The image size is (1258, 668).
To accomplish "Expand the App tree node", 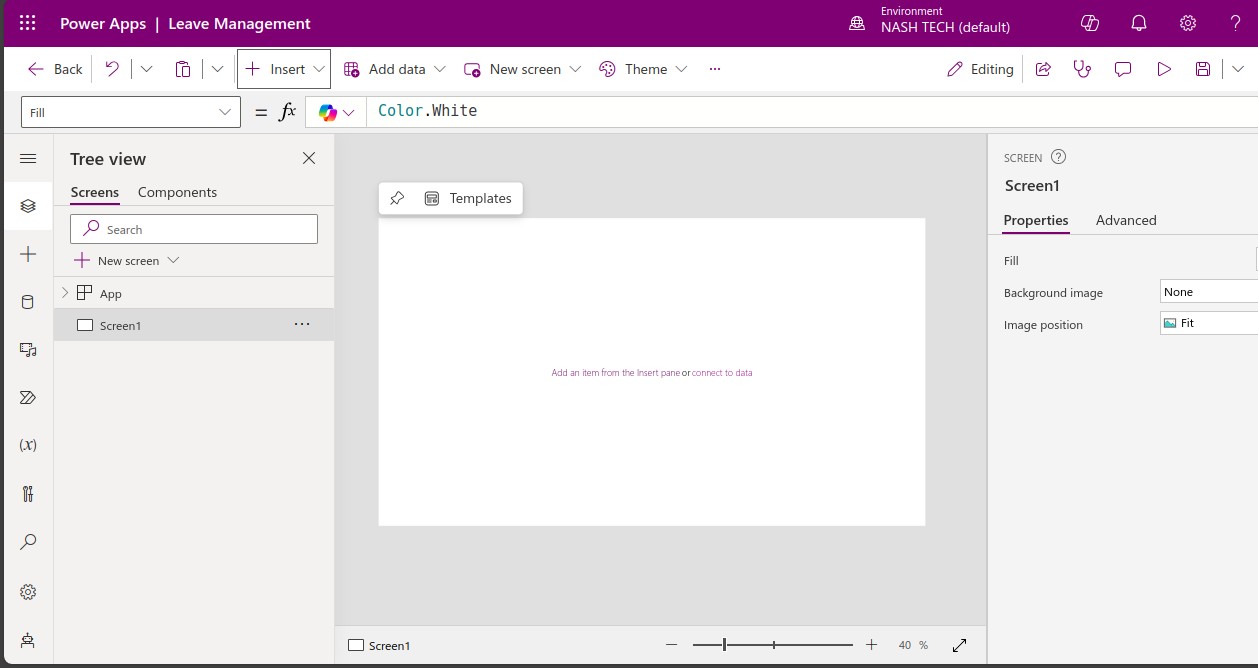I will 65,293.
